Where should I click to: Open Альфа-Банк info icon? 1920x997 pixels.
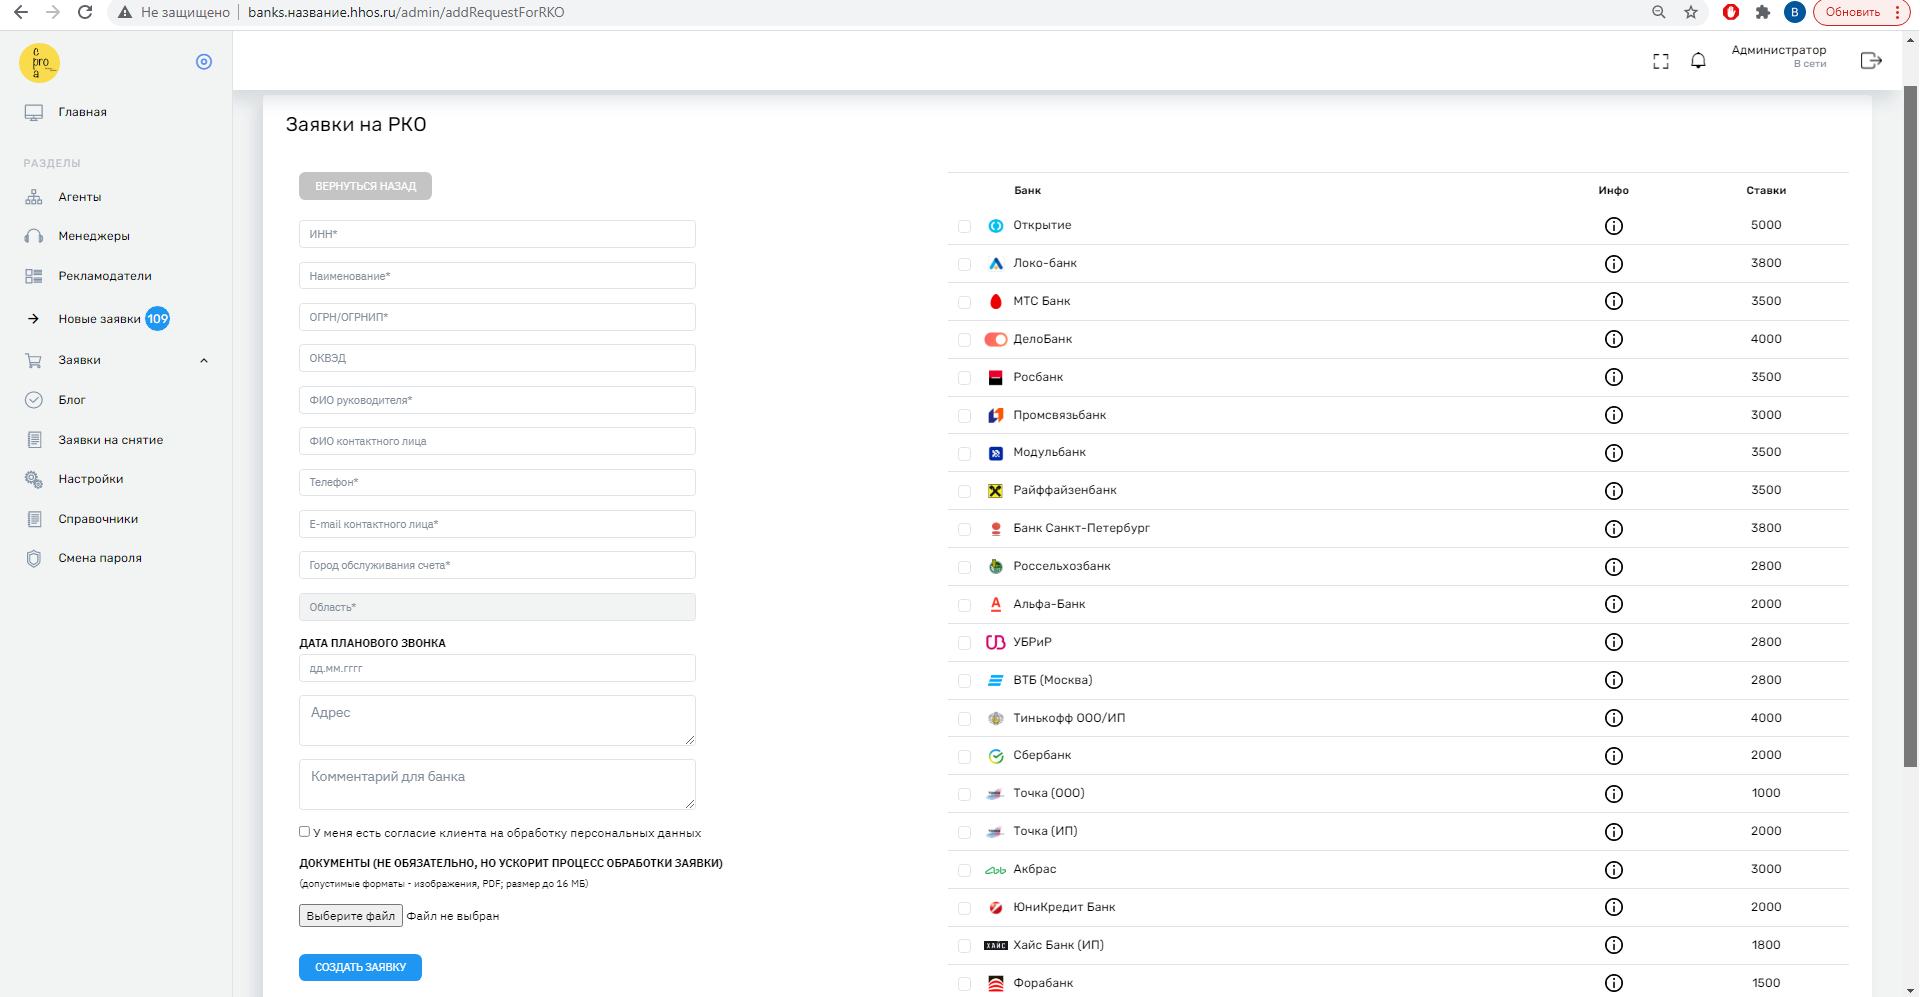(x=1613, y=604)
